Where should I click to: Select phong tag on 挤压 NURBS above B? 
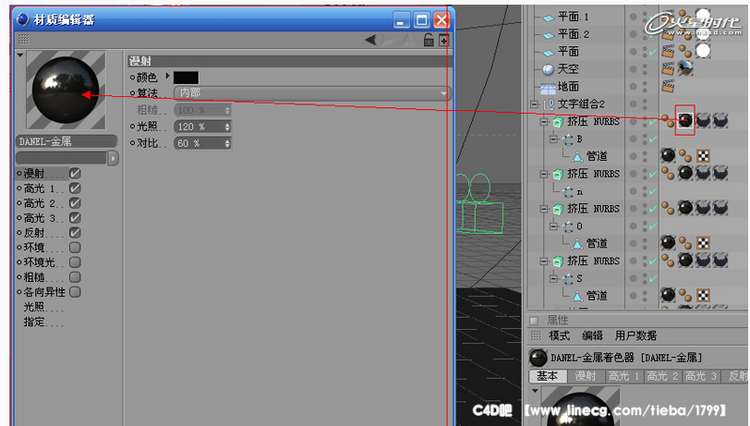(x=668, y=120)
